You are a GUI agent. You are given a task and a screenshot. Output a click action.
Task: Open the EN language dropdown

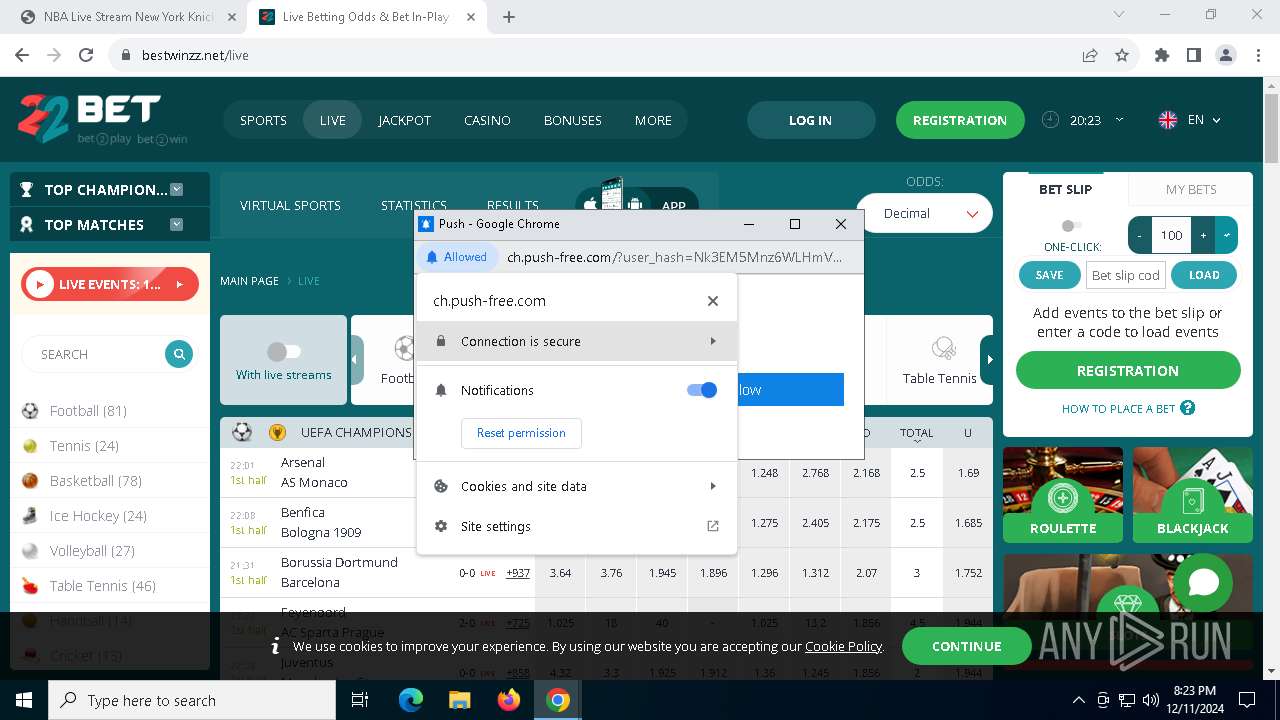point(1190,120)
